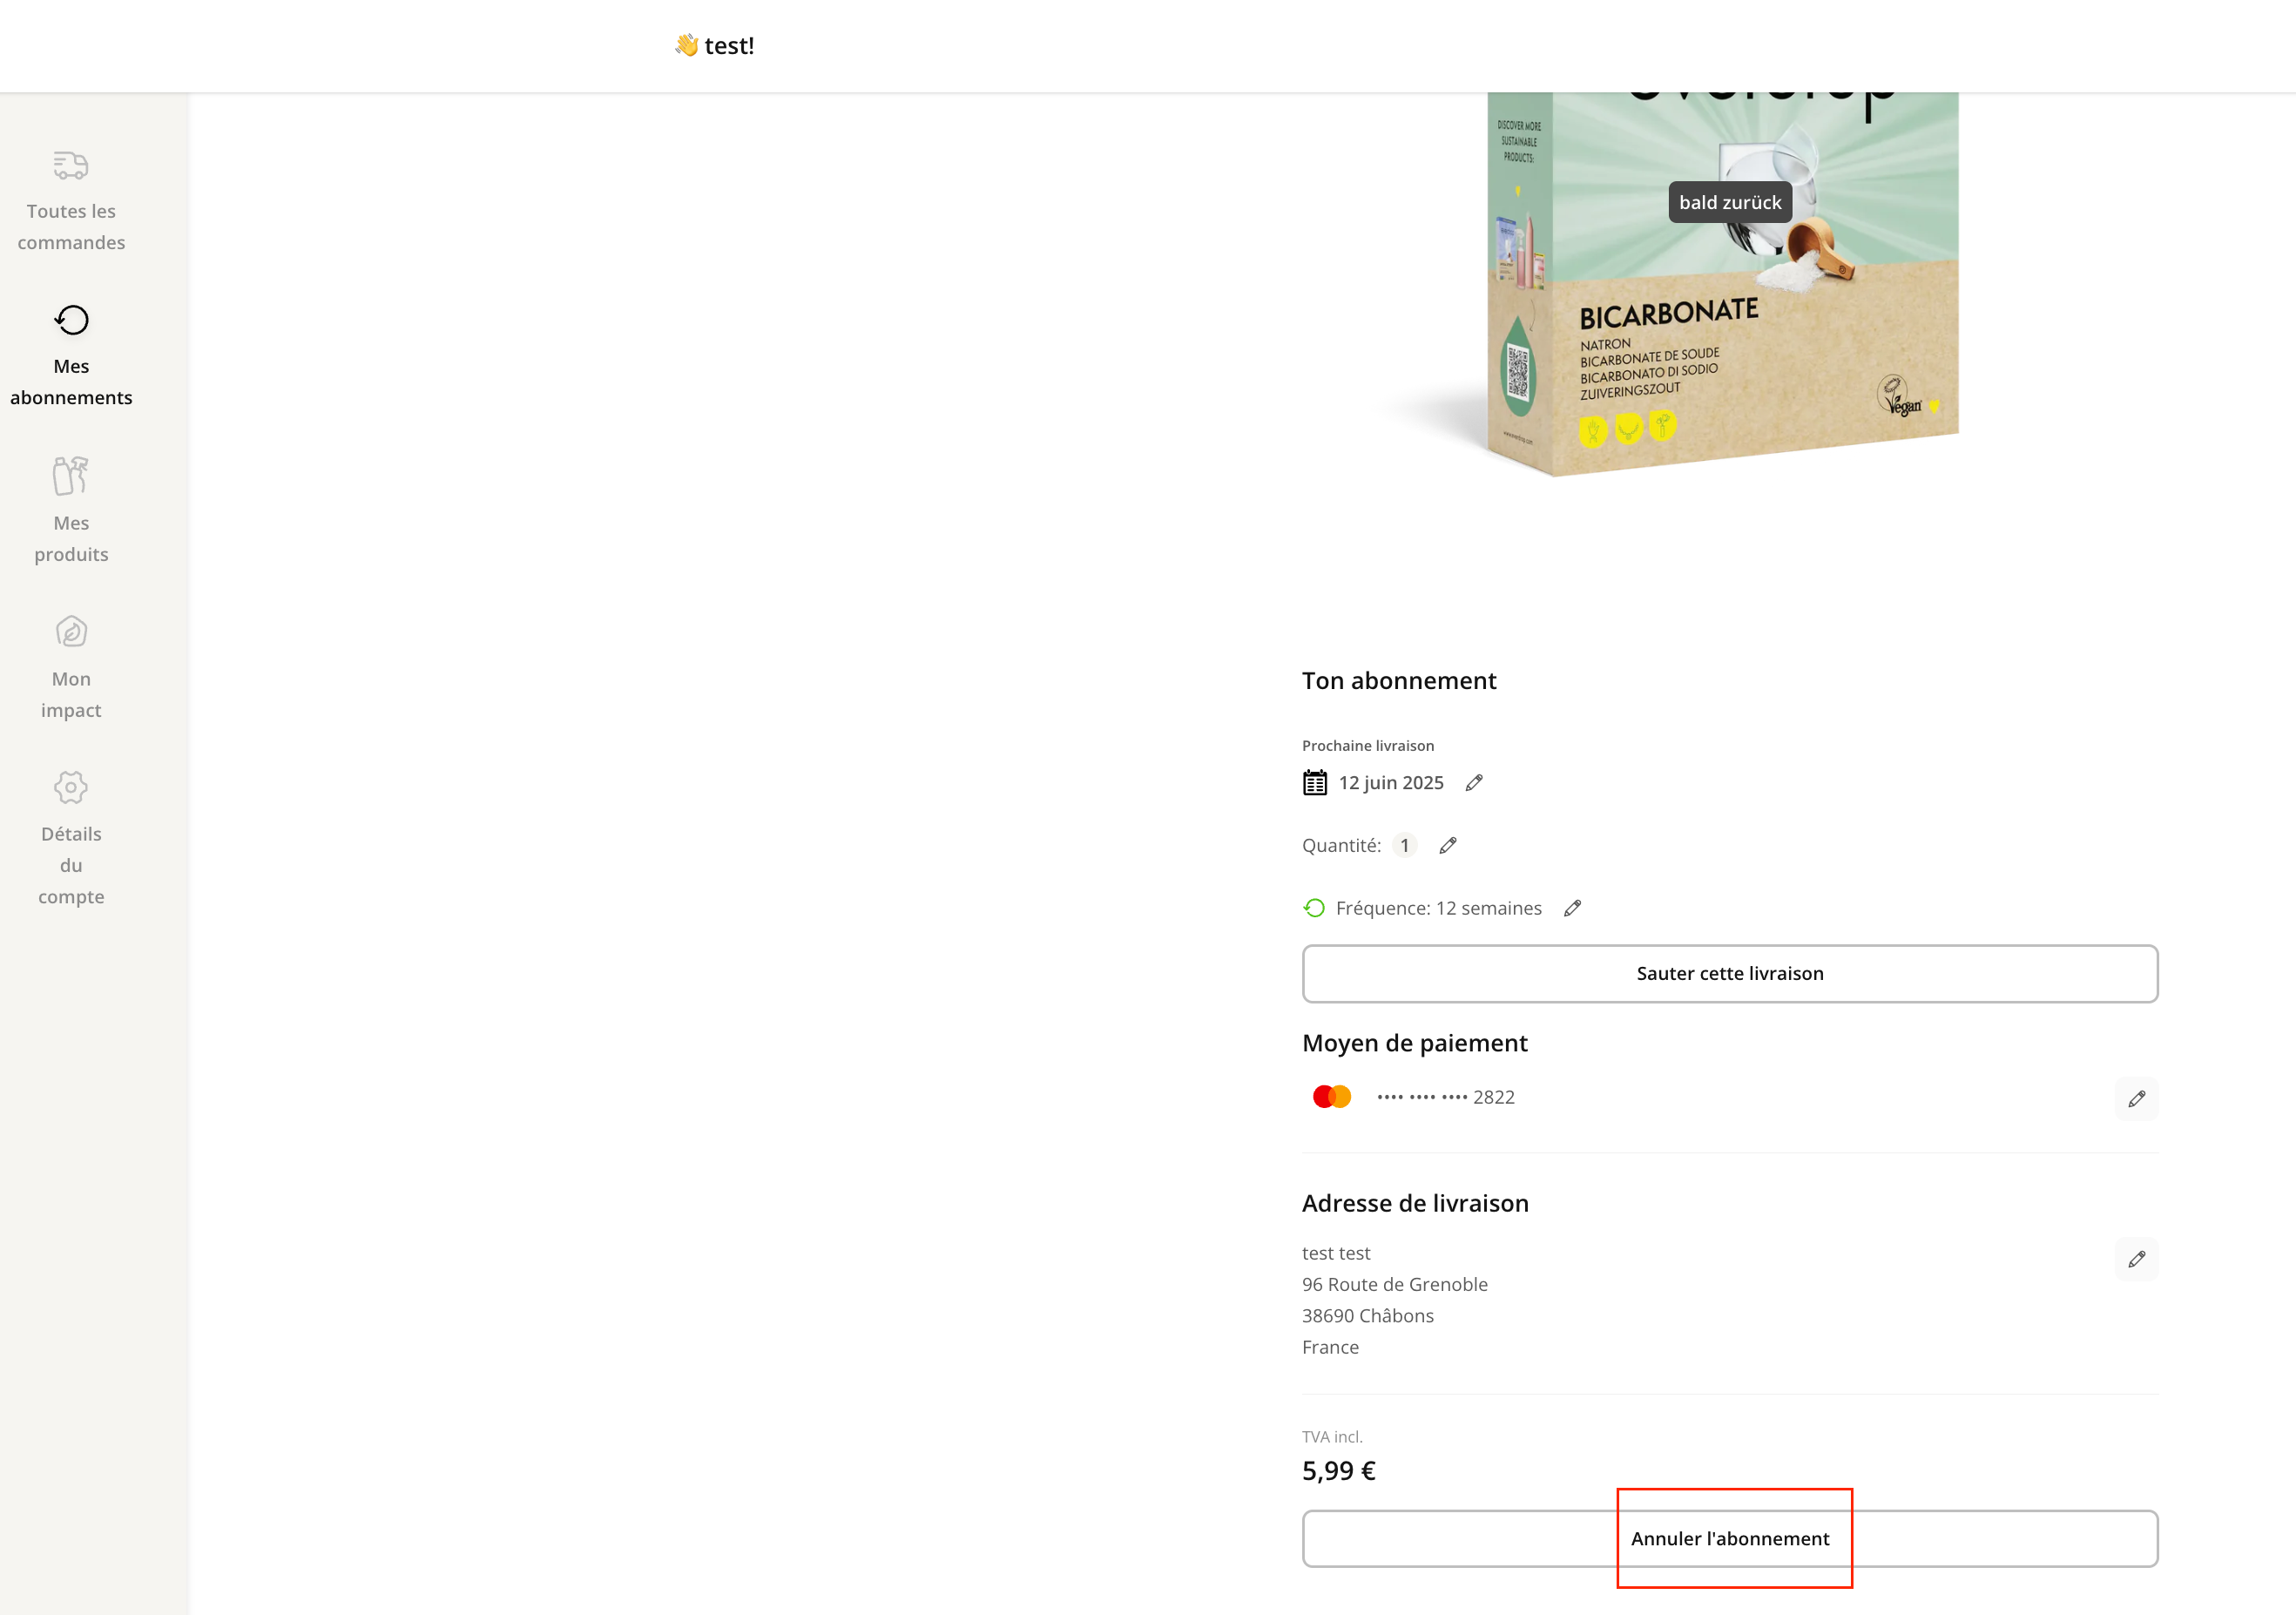Click the gear icon for account details

(71, 787)
